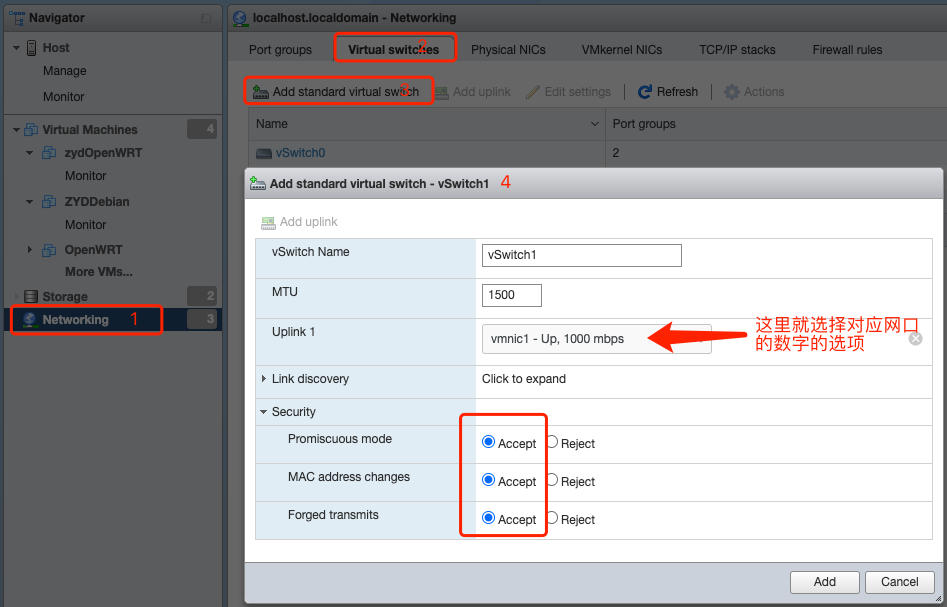Switch to the VMkernel NICs tab
Screen dimensions: 947x607
[622, 50]
